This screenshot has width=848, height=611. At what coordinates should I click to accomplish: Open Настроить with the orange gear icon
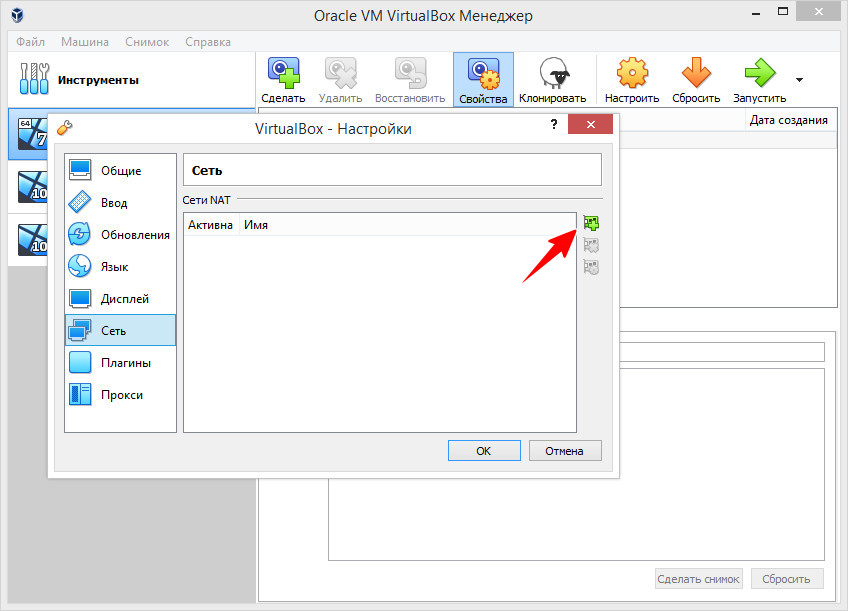(x=632, y=79)
